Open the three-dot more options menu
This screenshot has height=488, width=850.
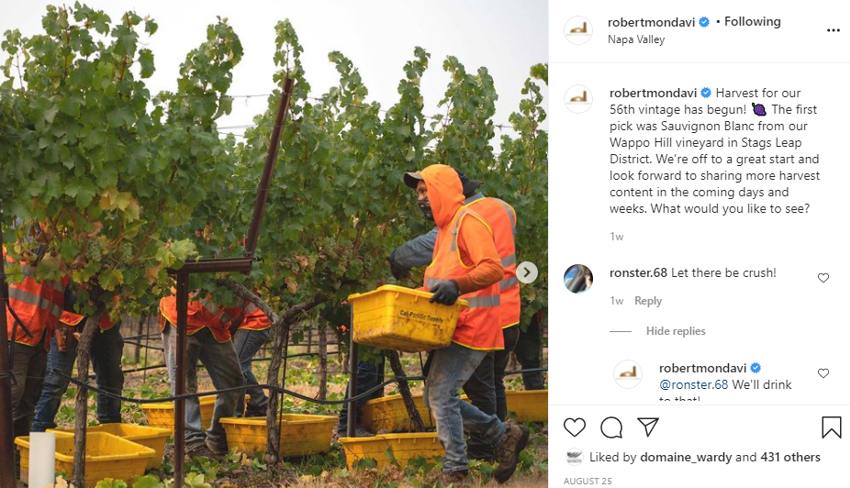tap(833, 30)
